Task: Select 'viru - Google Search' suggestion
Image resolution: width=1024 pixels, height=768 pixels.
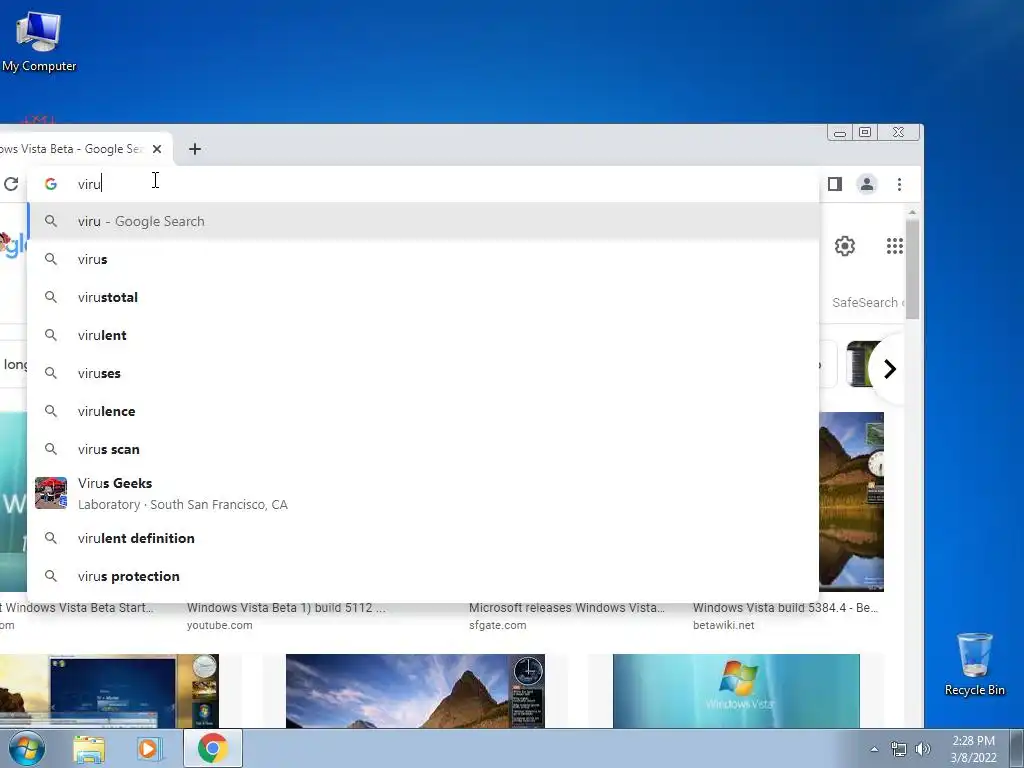Action: tap(423, 221)
